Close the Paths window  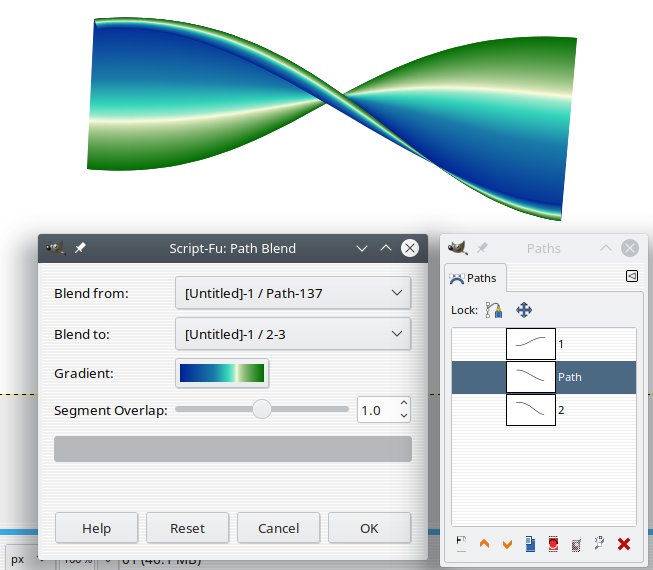(630, 248)
